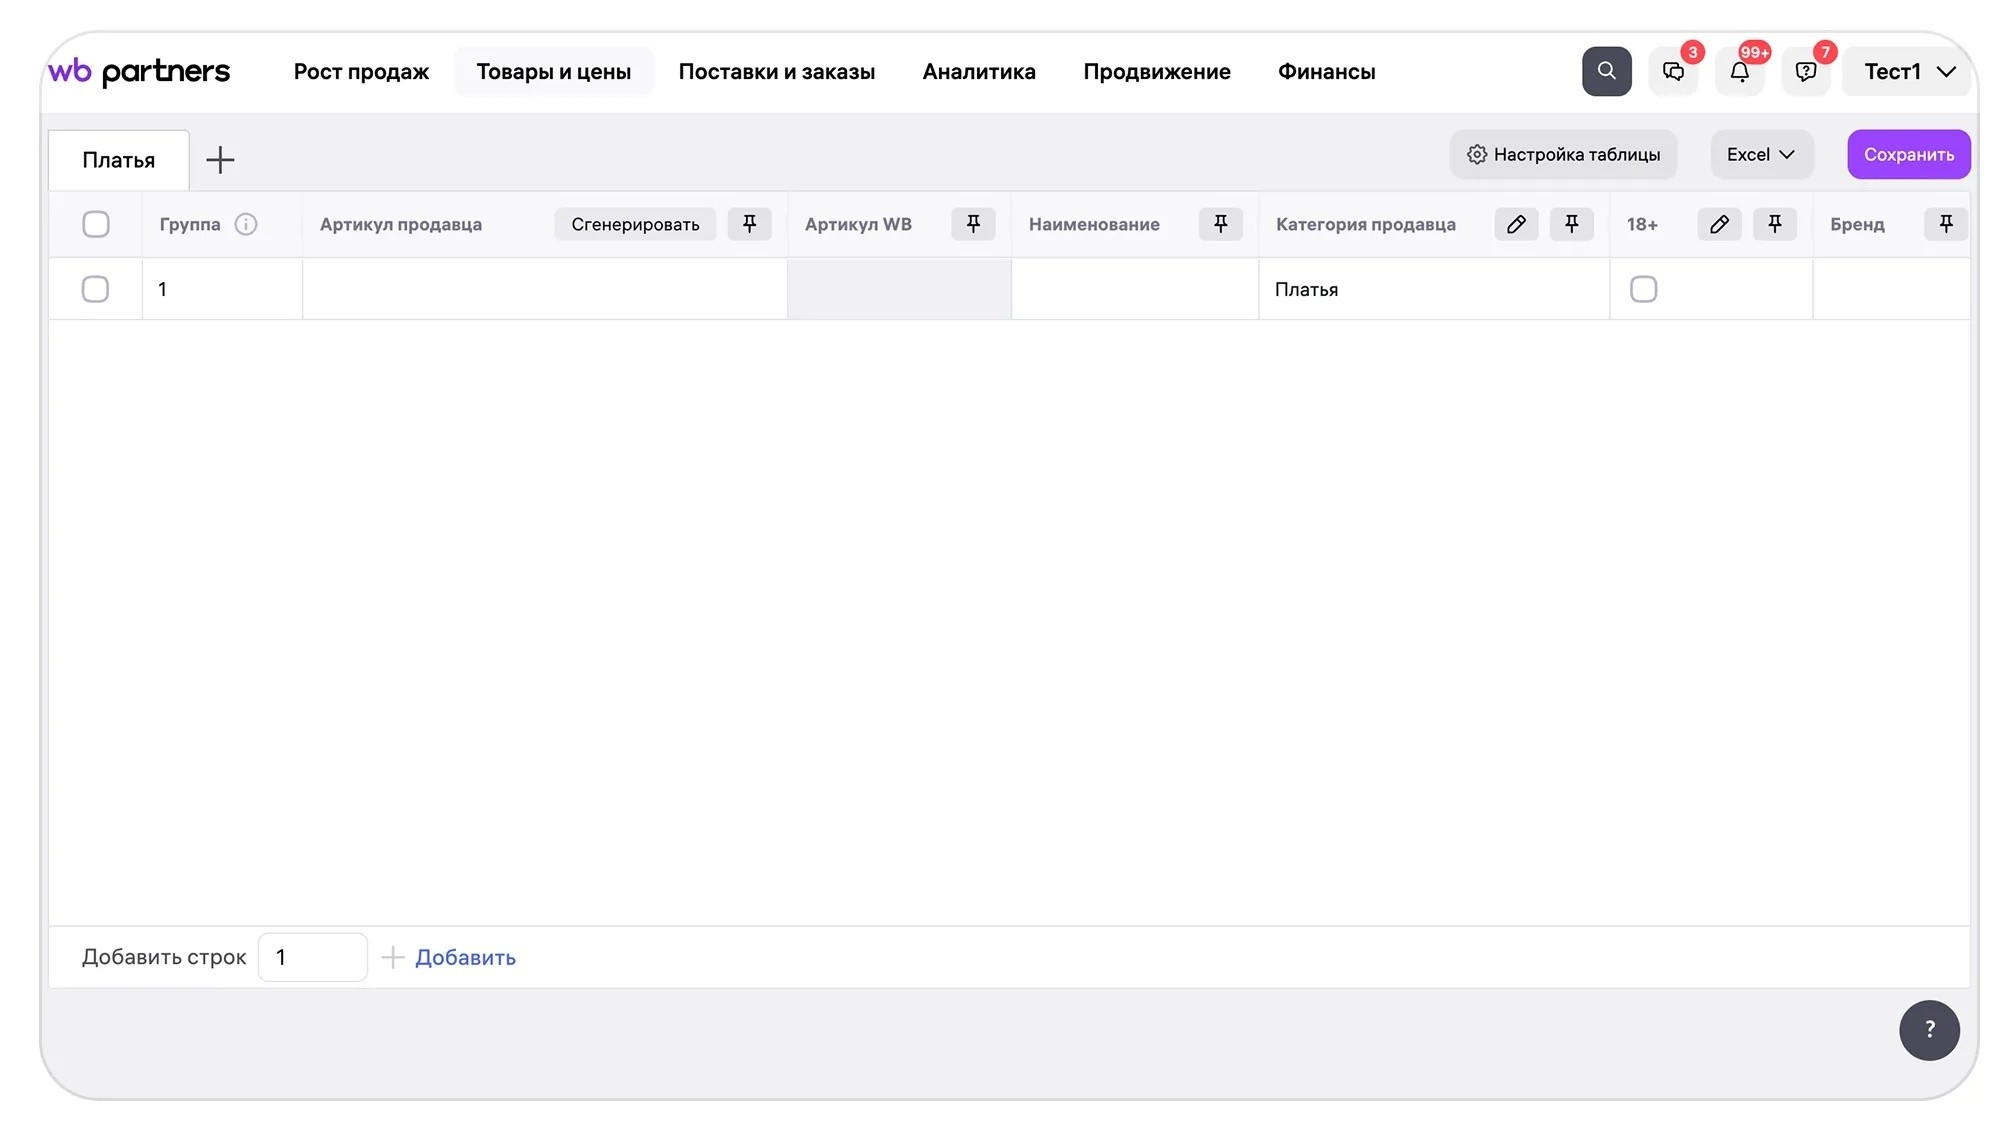The image size is (2016, 1128).
Task: Open the notifications bell icon
Action: [x=1739, y=71]
